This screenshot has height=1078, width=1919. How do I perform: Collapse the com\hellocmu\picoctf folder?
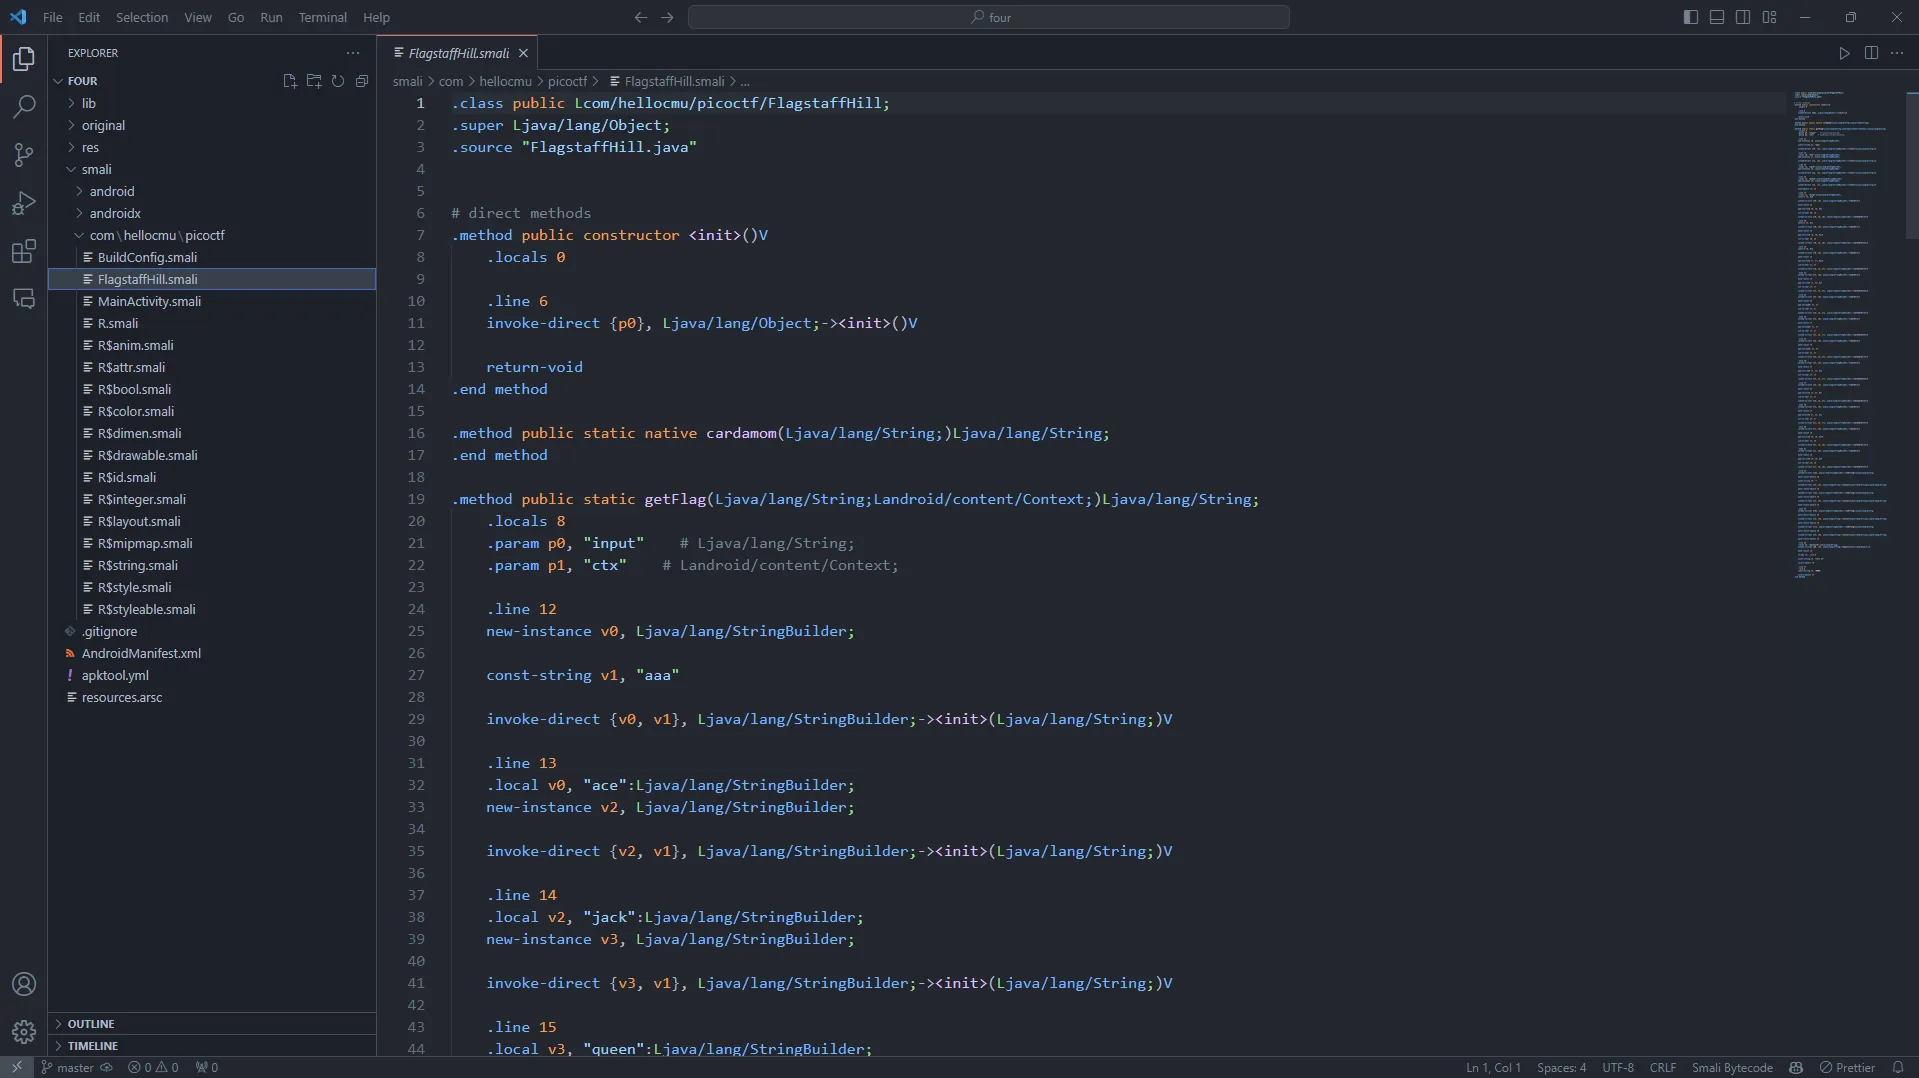(212, 235)
